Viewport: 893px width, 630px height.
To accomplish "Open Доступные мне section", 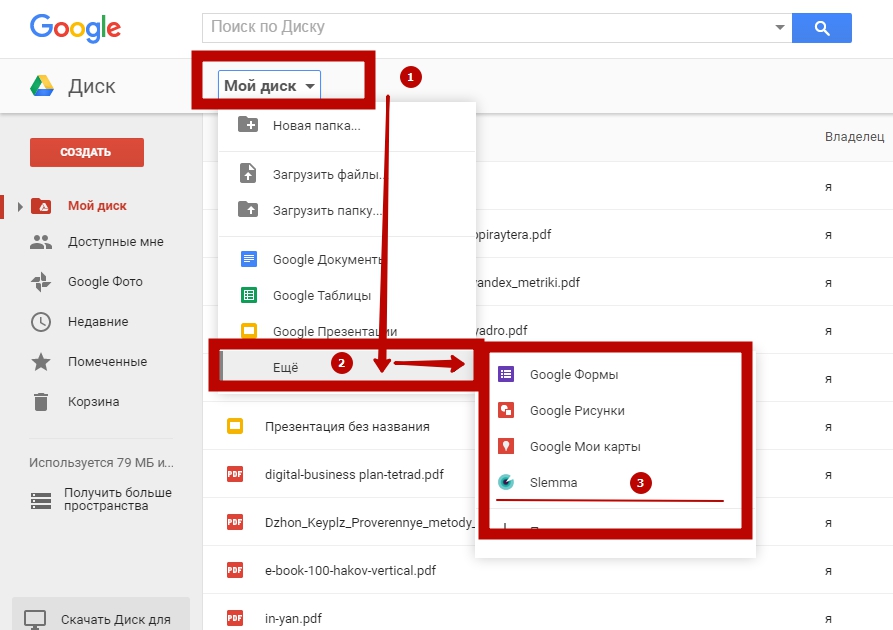I will (116, 242).
